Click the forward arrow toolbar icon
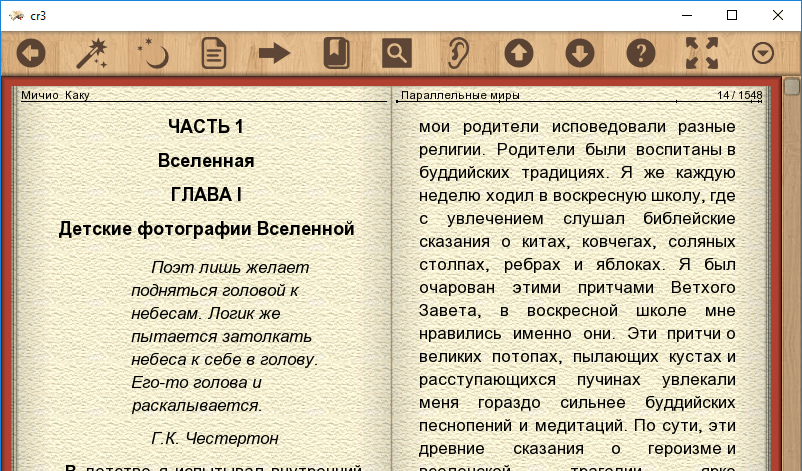802x471 pixels. (275, 53)
